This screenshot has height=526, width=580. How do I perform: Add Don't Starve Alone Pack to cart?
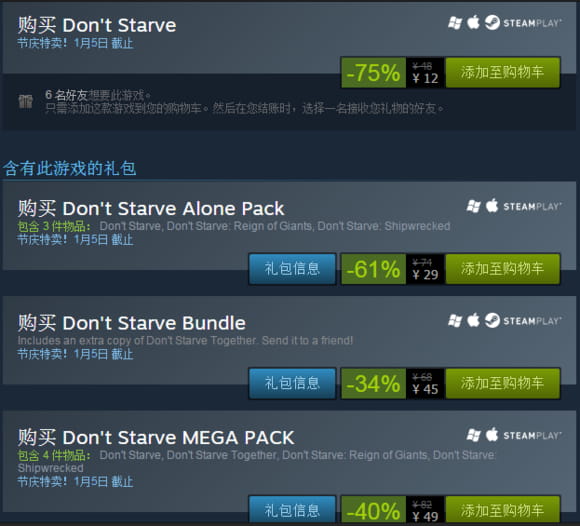coord(503,269)
